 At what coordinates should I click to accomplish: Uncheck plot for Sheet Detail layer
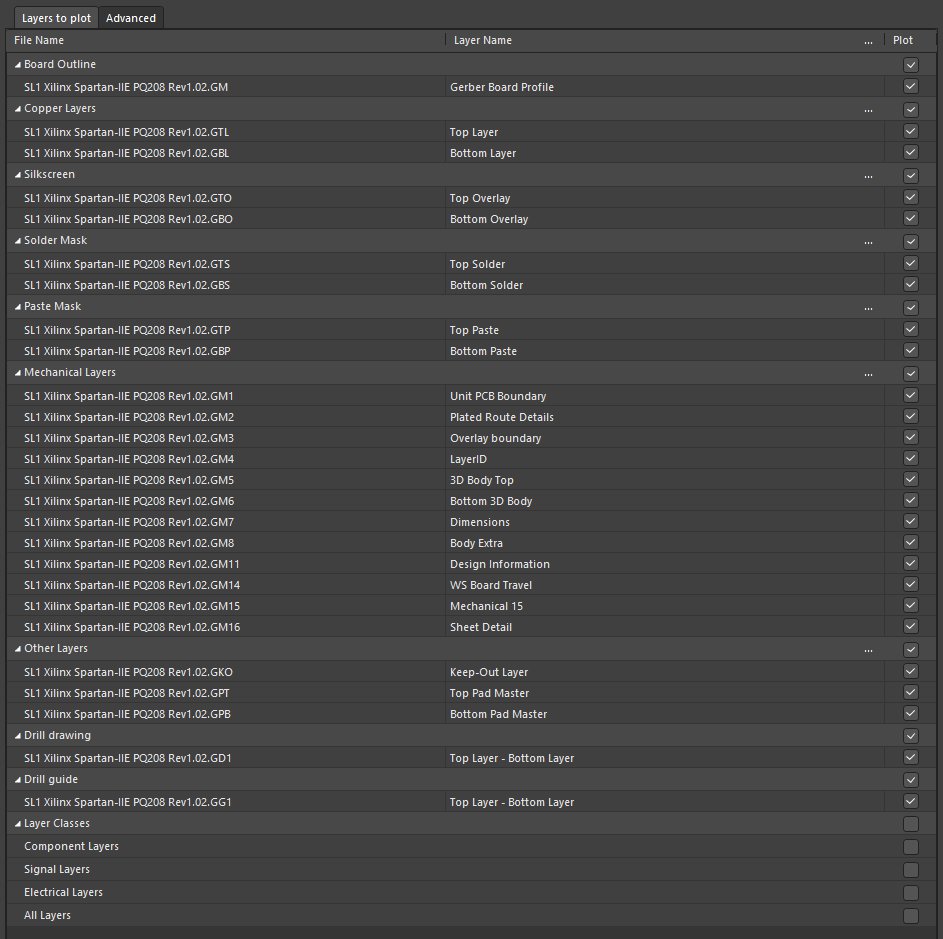[x=911, y=626]
